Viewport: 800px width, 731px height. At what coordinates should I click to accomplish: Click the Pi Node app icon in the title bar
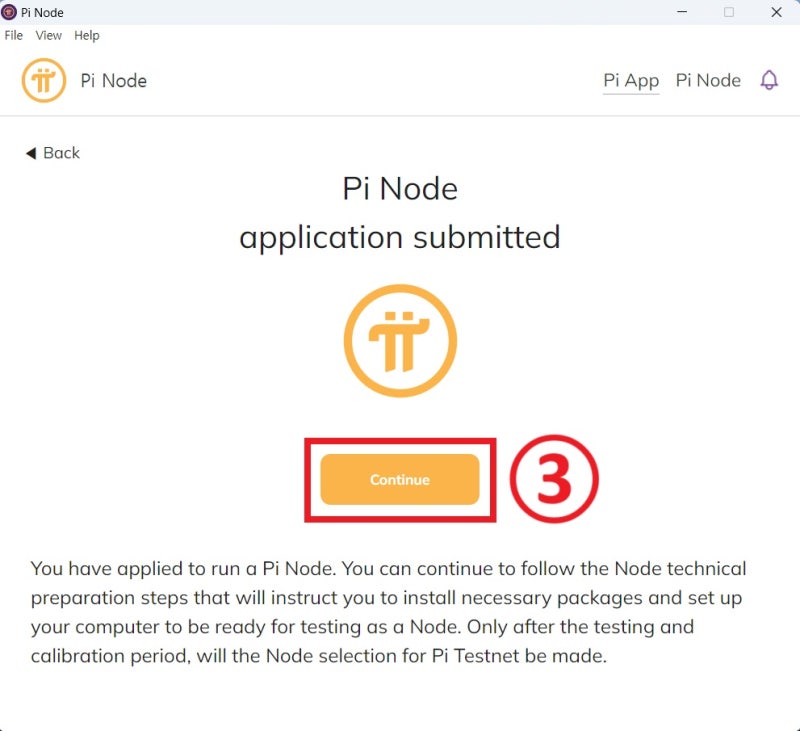[x=9, y=12]
